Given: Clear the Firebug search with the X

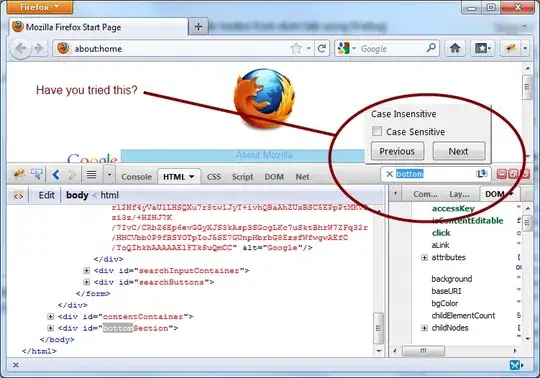Looking at the screenshot, I should coord(390,174).
